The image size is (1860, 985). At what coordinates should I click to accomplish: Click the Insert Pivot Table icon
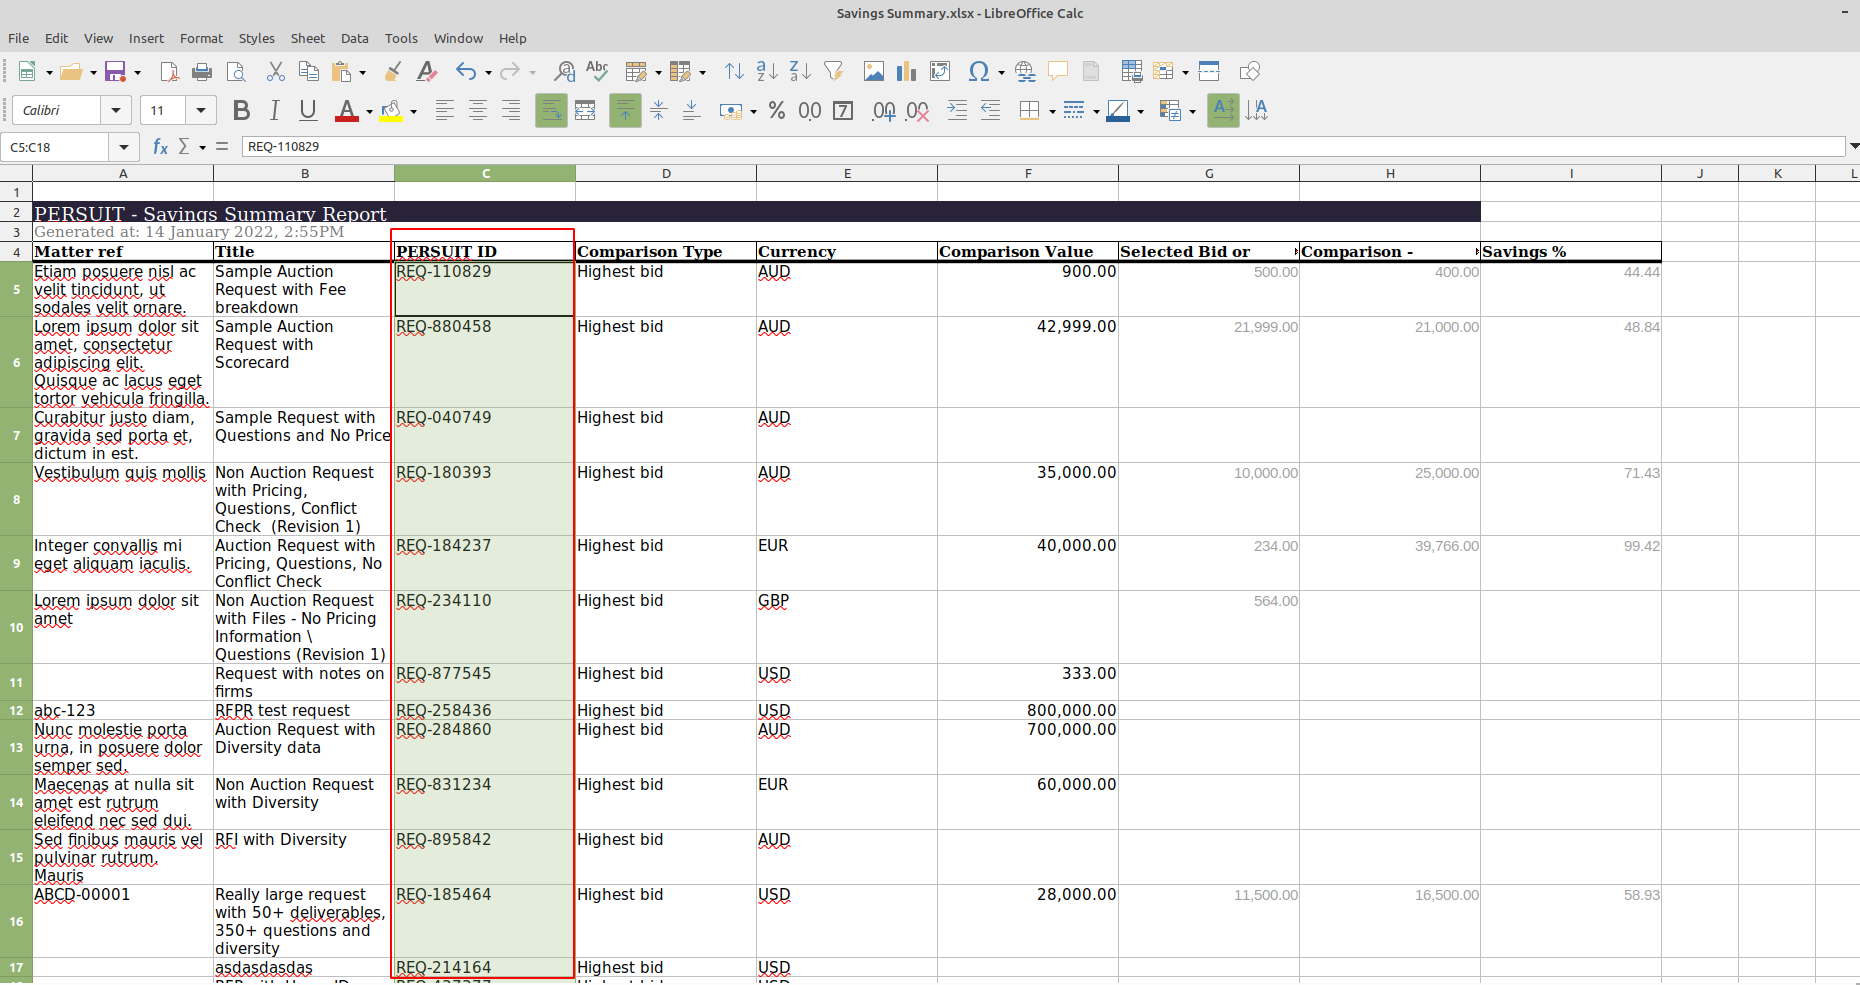click(940, 72)
